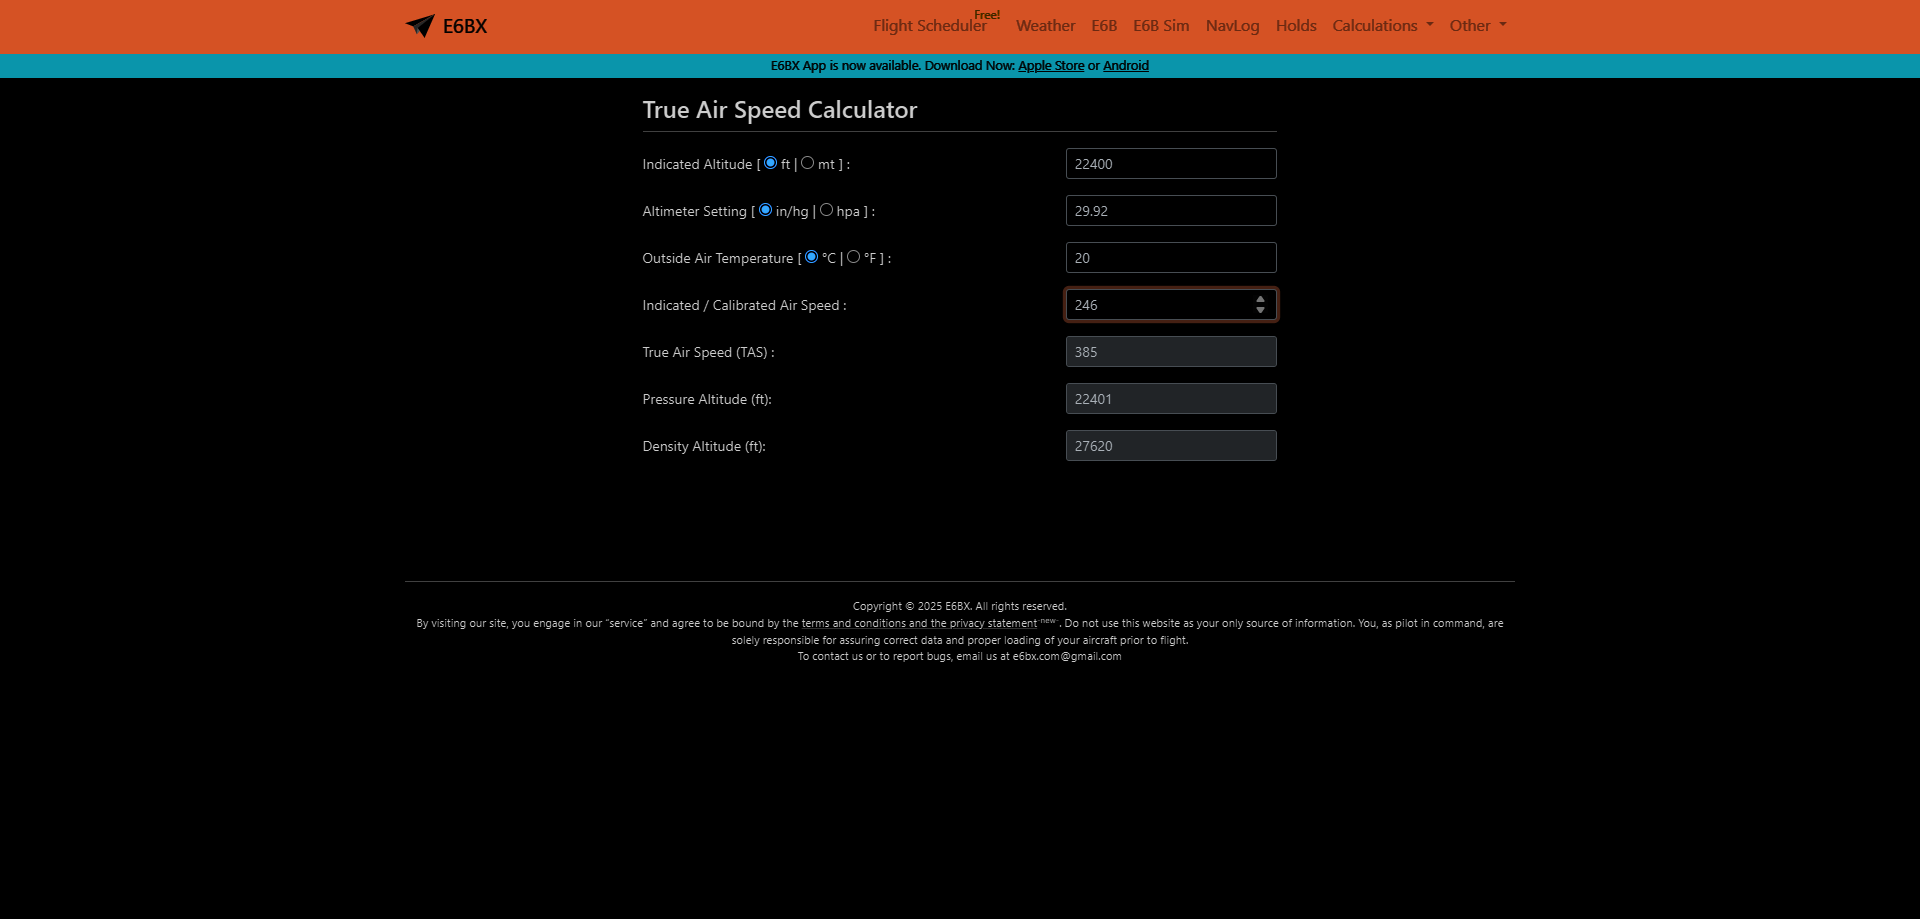Decrease air speed with the down stepper arrow
Screen dimensions: 1920x919
(x=1260, y=311)
